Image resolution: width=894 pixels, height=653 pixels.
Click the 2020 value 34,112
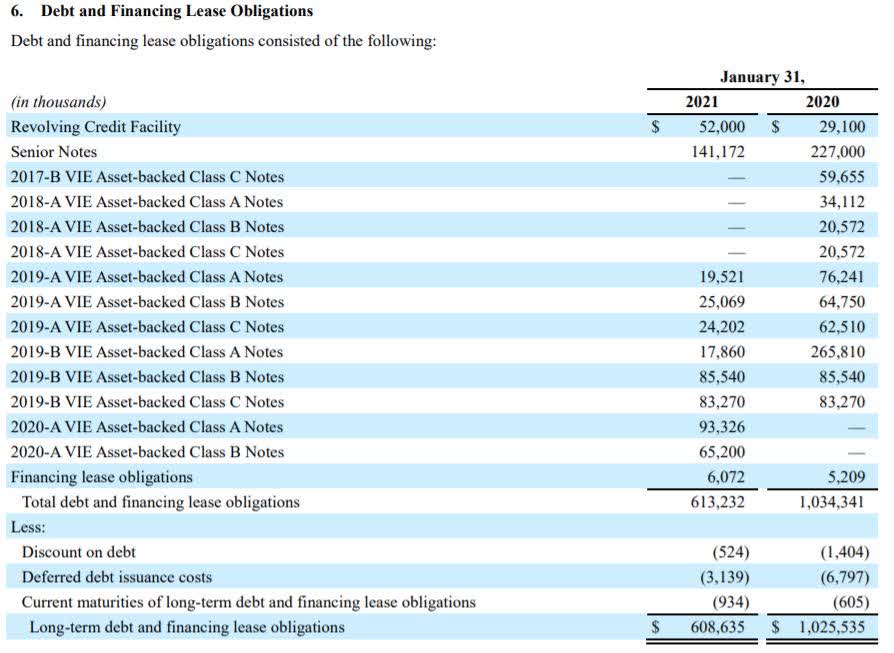(x=841, y=202)
